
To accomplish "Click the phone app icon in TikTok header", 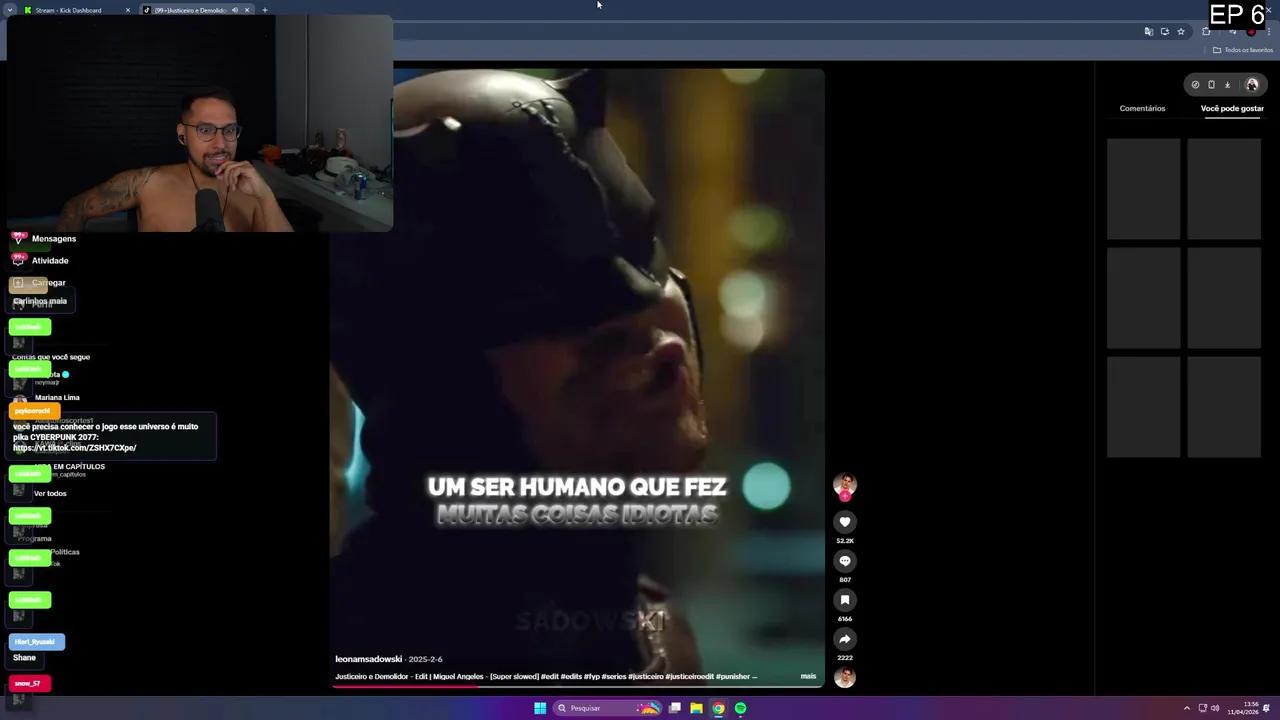I will (1211, 85).
